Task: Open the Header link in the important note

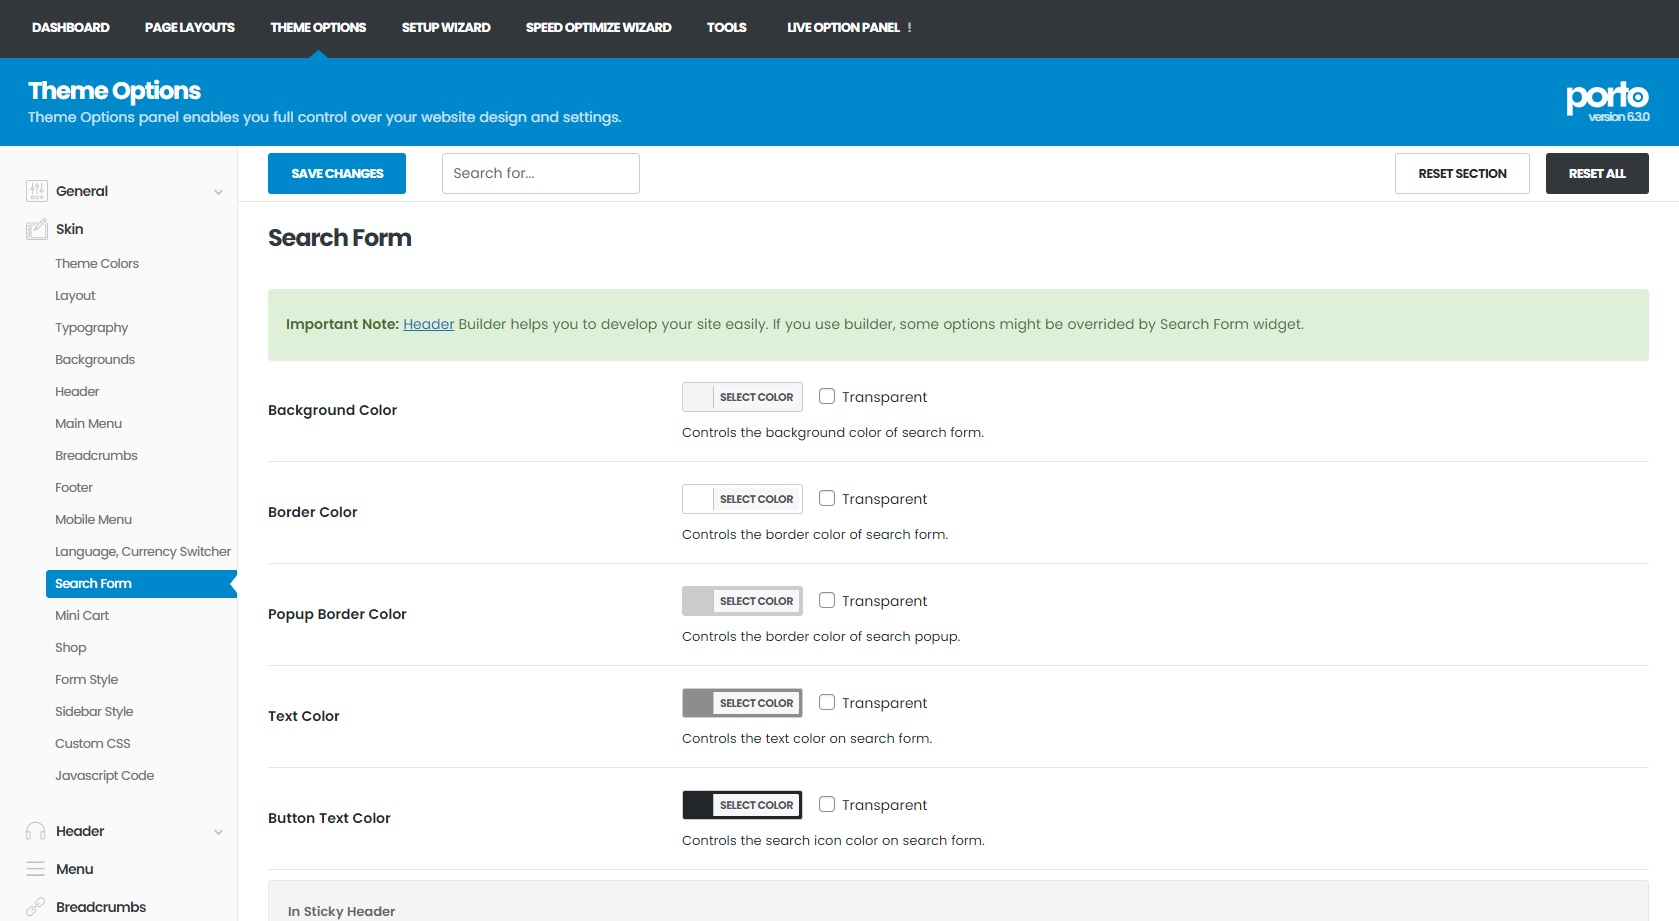Action: tap(428, 324)
